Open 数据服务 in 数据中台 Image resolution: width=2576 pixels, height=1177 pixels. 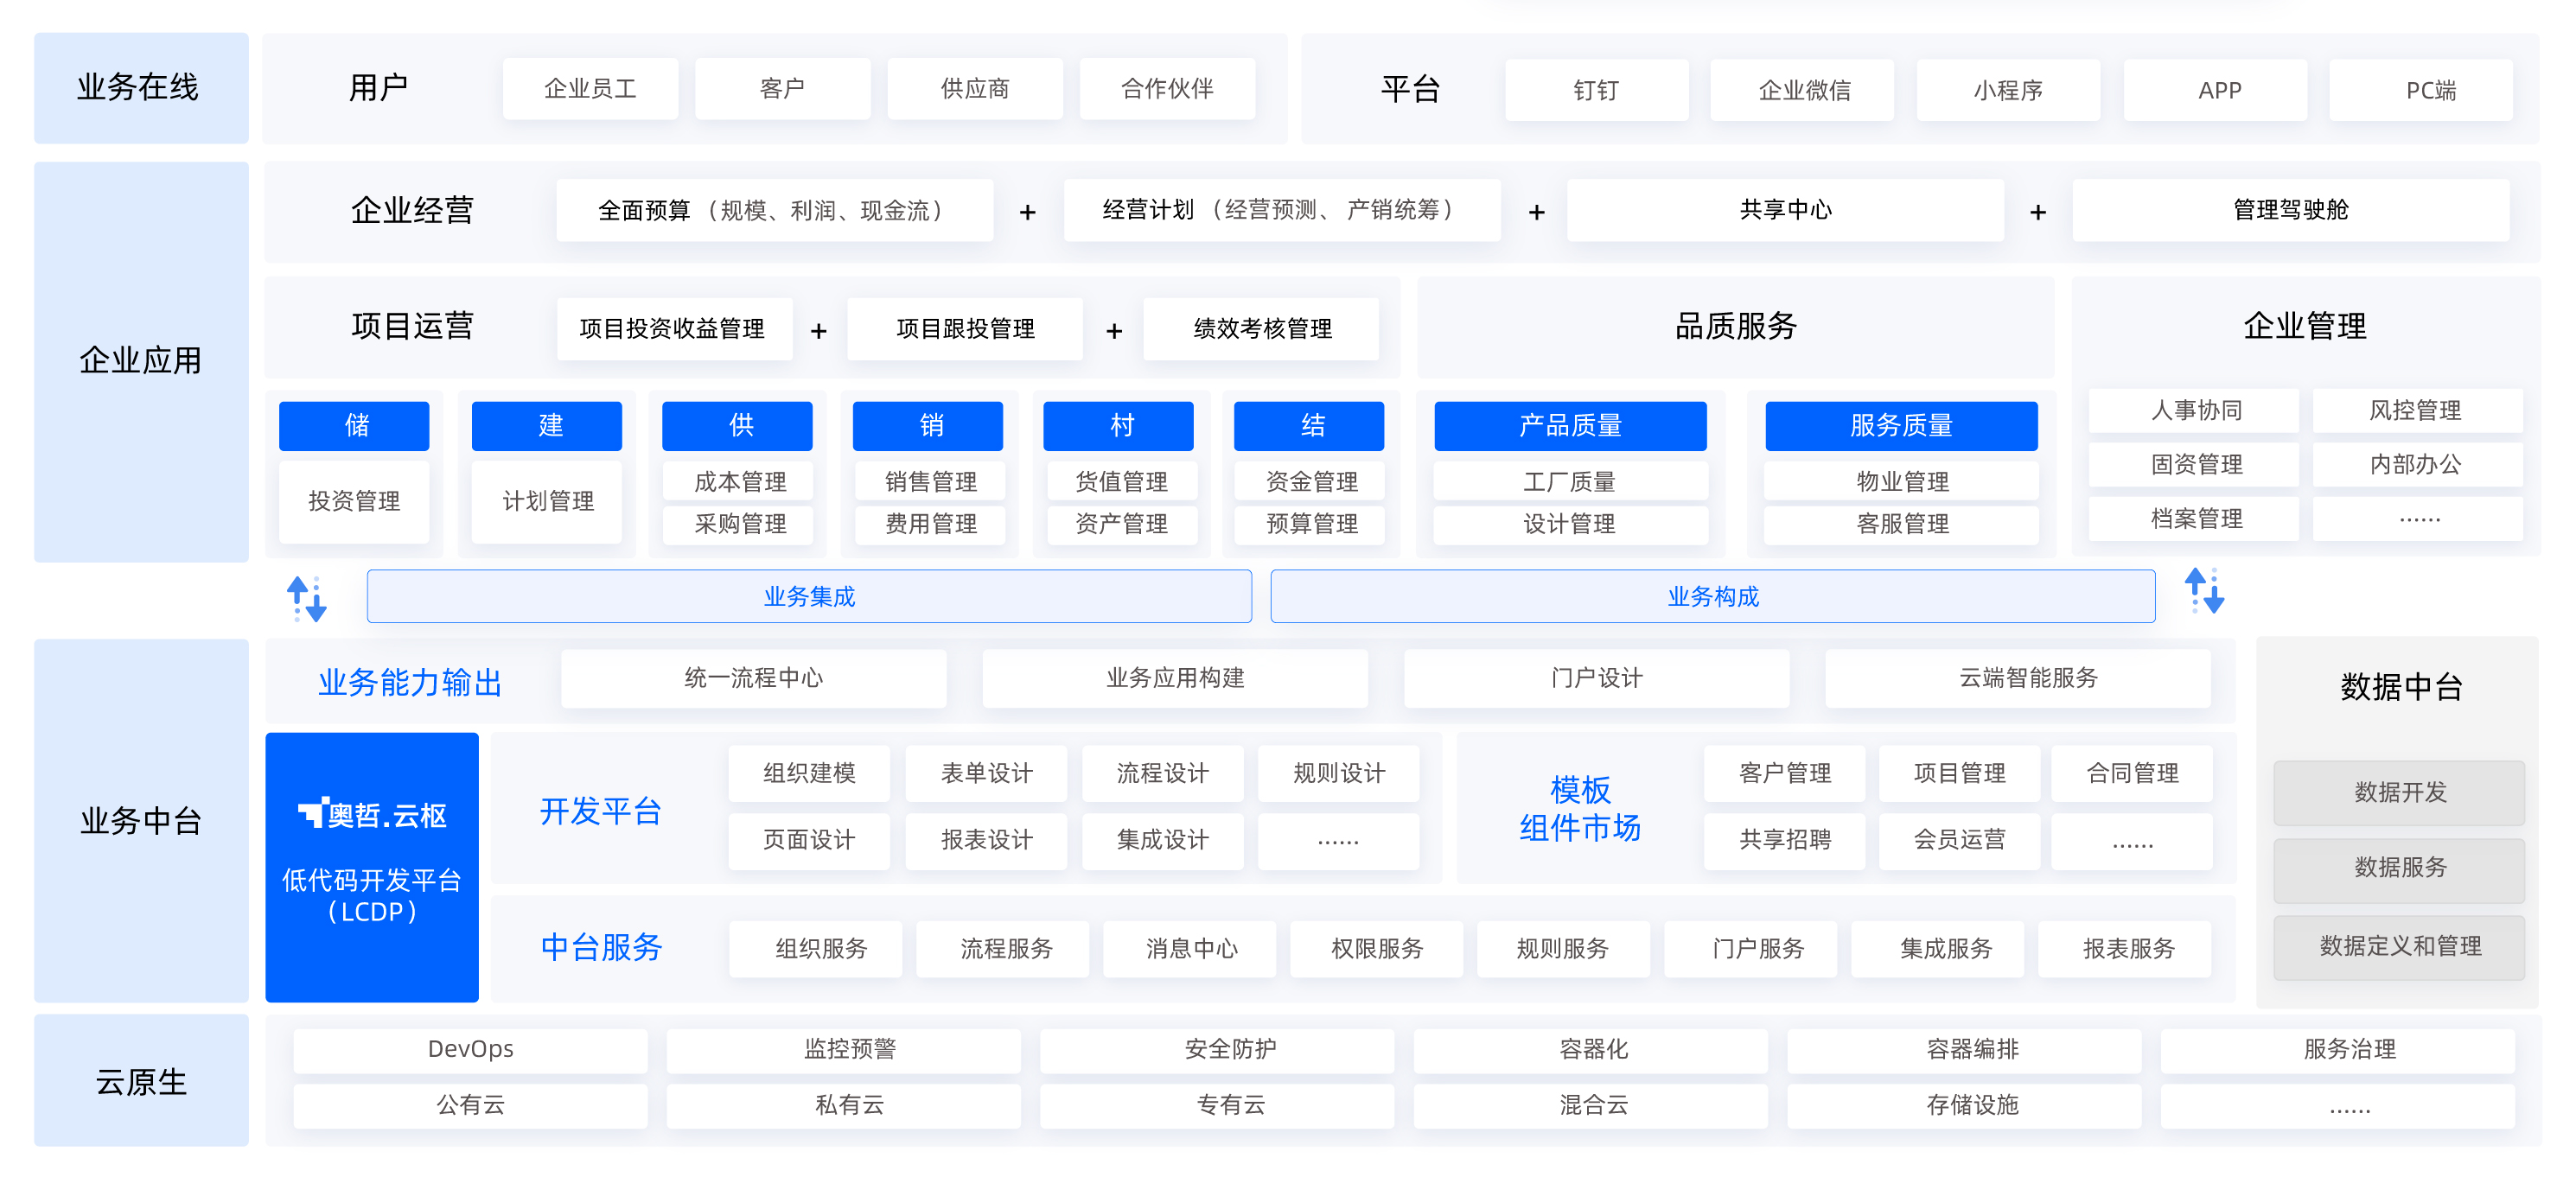(2399, 869)
